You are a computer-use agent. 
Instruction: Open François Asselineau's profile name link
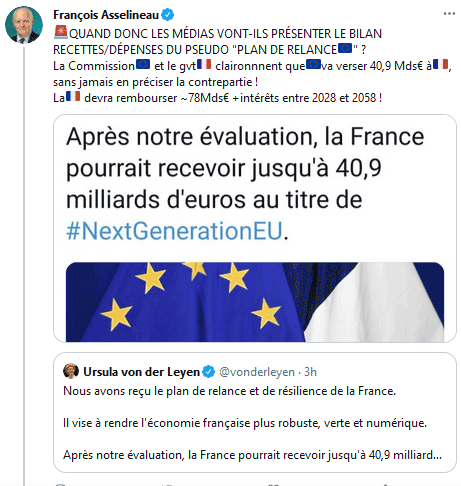click(x=106, y=15)
